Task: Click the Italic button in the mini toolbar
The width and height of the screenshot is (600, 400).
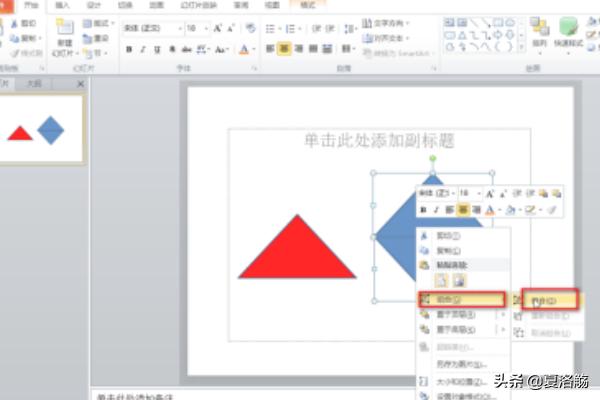Action: (436, 210)
